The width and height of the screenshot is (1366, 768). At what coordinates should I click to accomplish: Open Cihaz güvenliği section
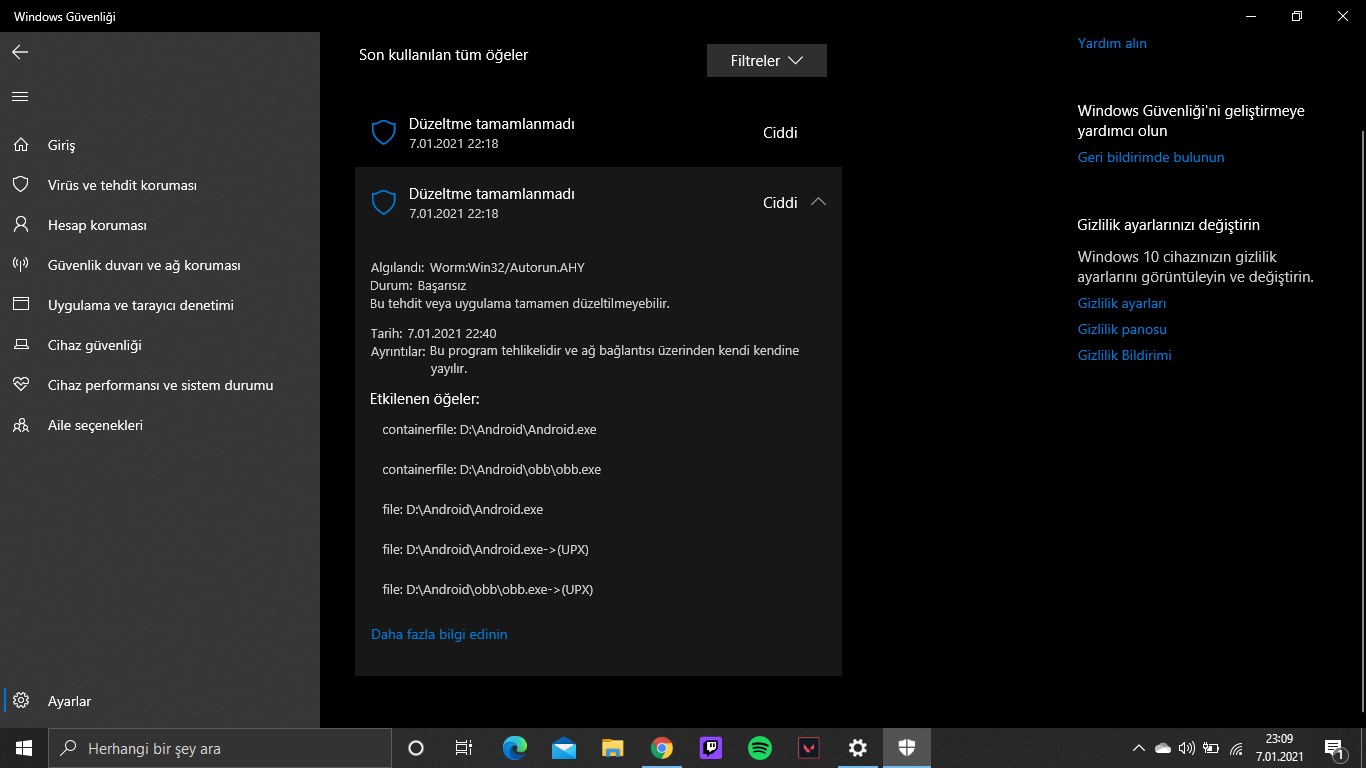pos(160,345)
